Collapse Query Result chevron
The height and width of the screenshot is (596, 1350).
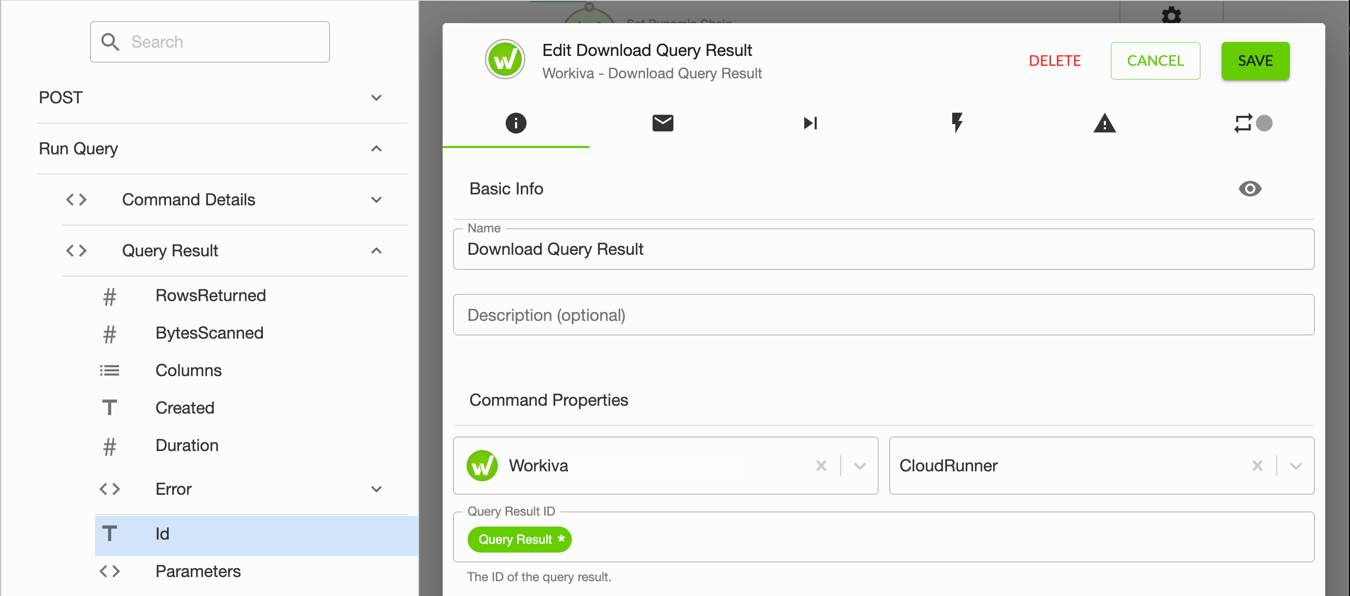click(x=376, y=251)
